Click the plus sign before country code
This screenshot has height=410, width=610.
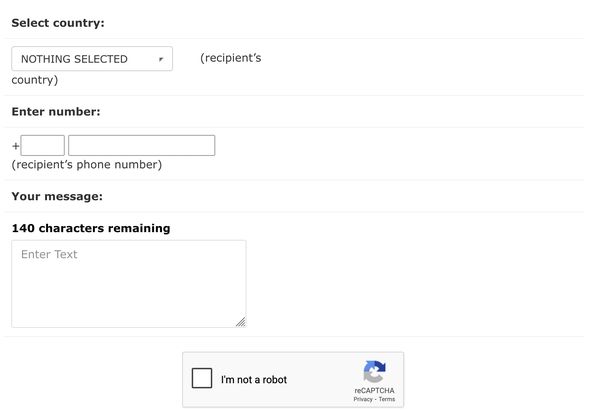[x=16, y=147]
